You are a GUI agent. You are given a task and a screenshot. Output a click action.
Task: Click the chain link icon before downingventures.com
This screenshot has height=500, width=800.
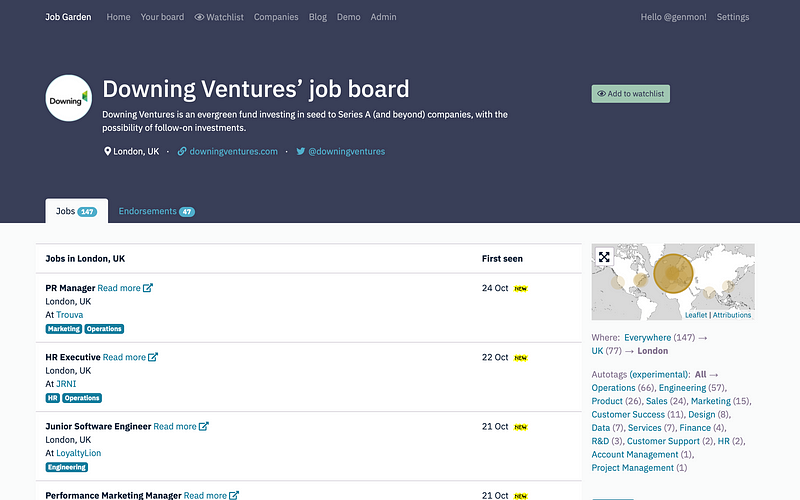[x=182, y=151]
